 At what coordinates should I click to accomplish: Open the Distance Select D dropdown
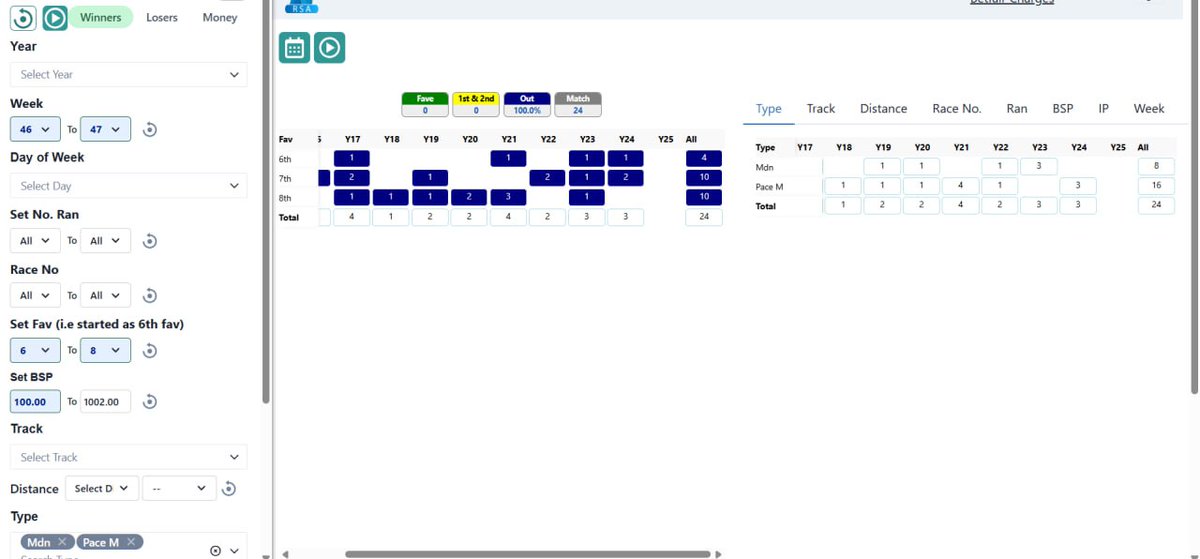(101, 489)
